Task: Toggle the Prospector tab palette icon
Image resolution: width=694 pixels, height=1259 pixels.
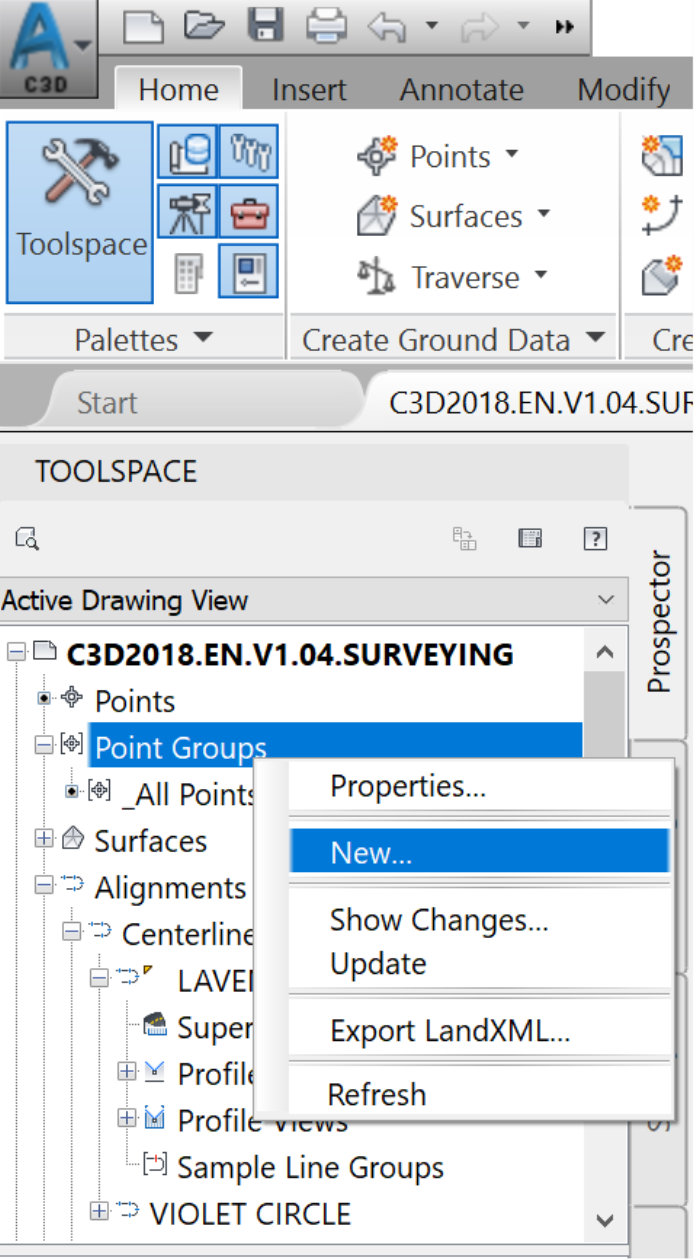Action: (186, 152)
